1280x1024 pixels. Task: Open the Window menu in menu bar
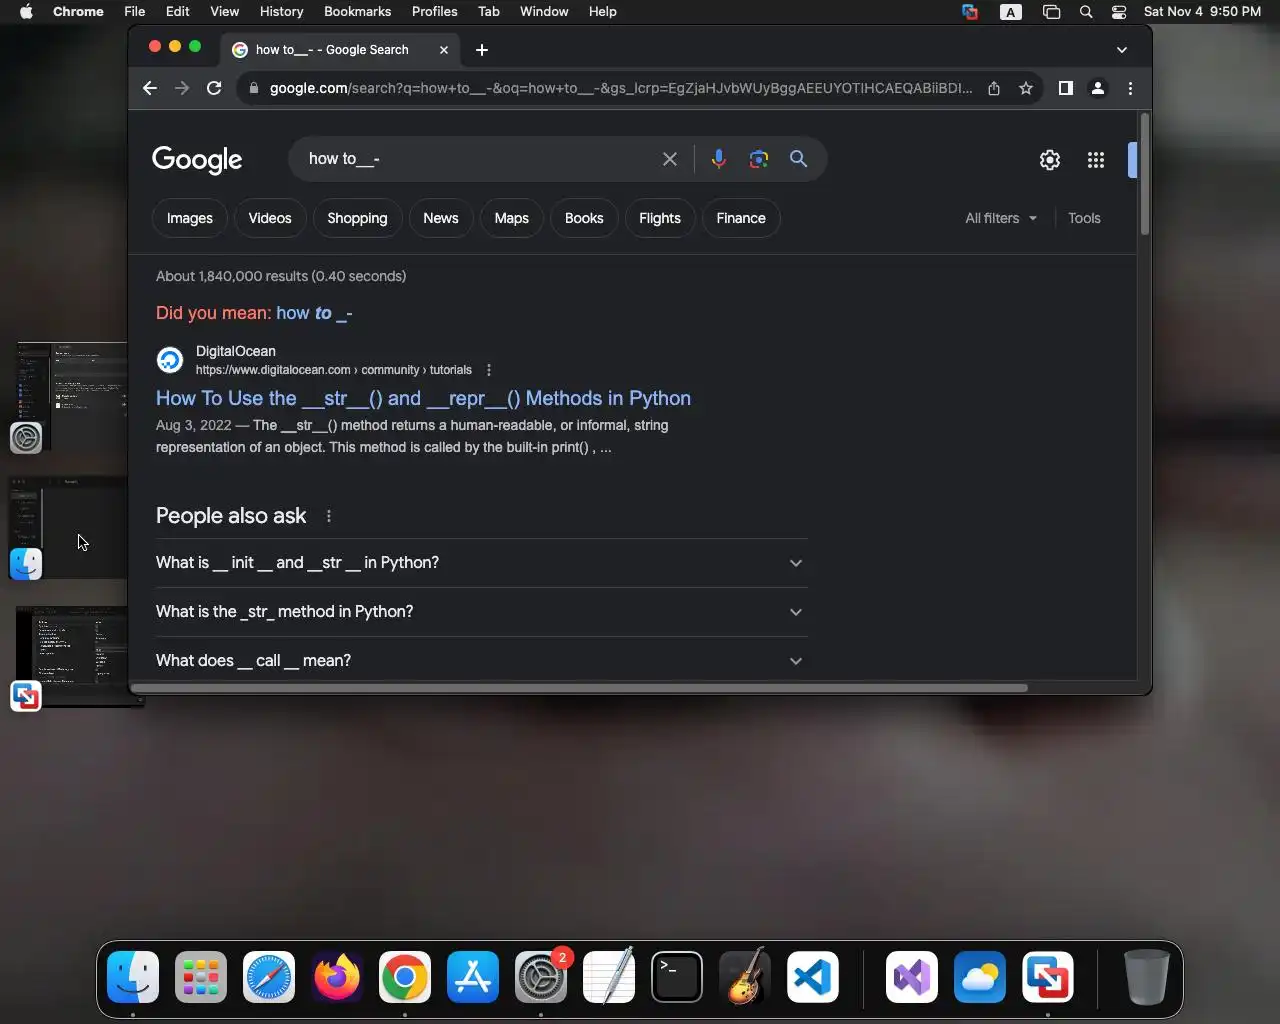[x=544, y=12]
